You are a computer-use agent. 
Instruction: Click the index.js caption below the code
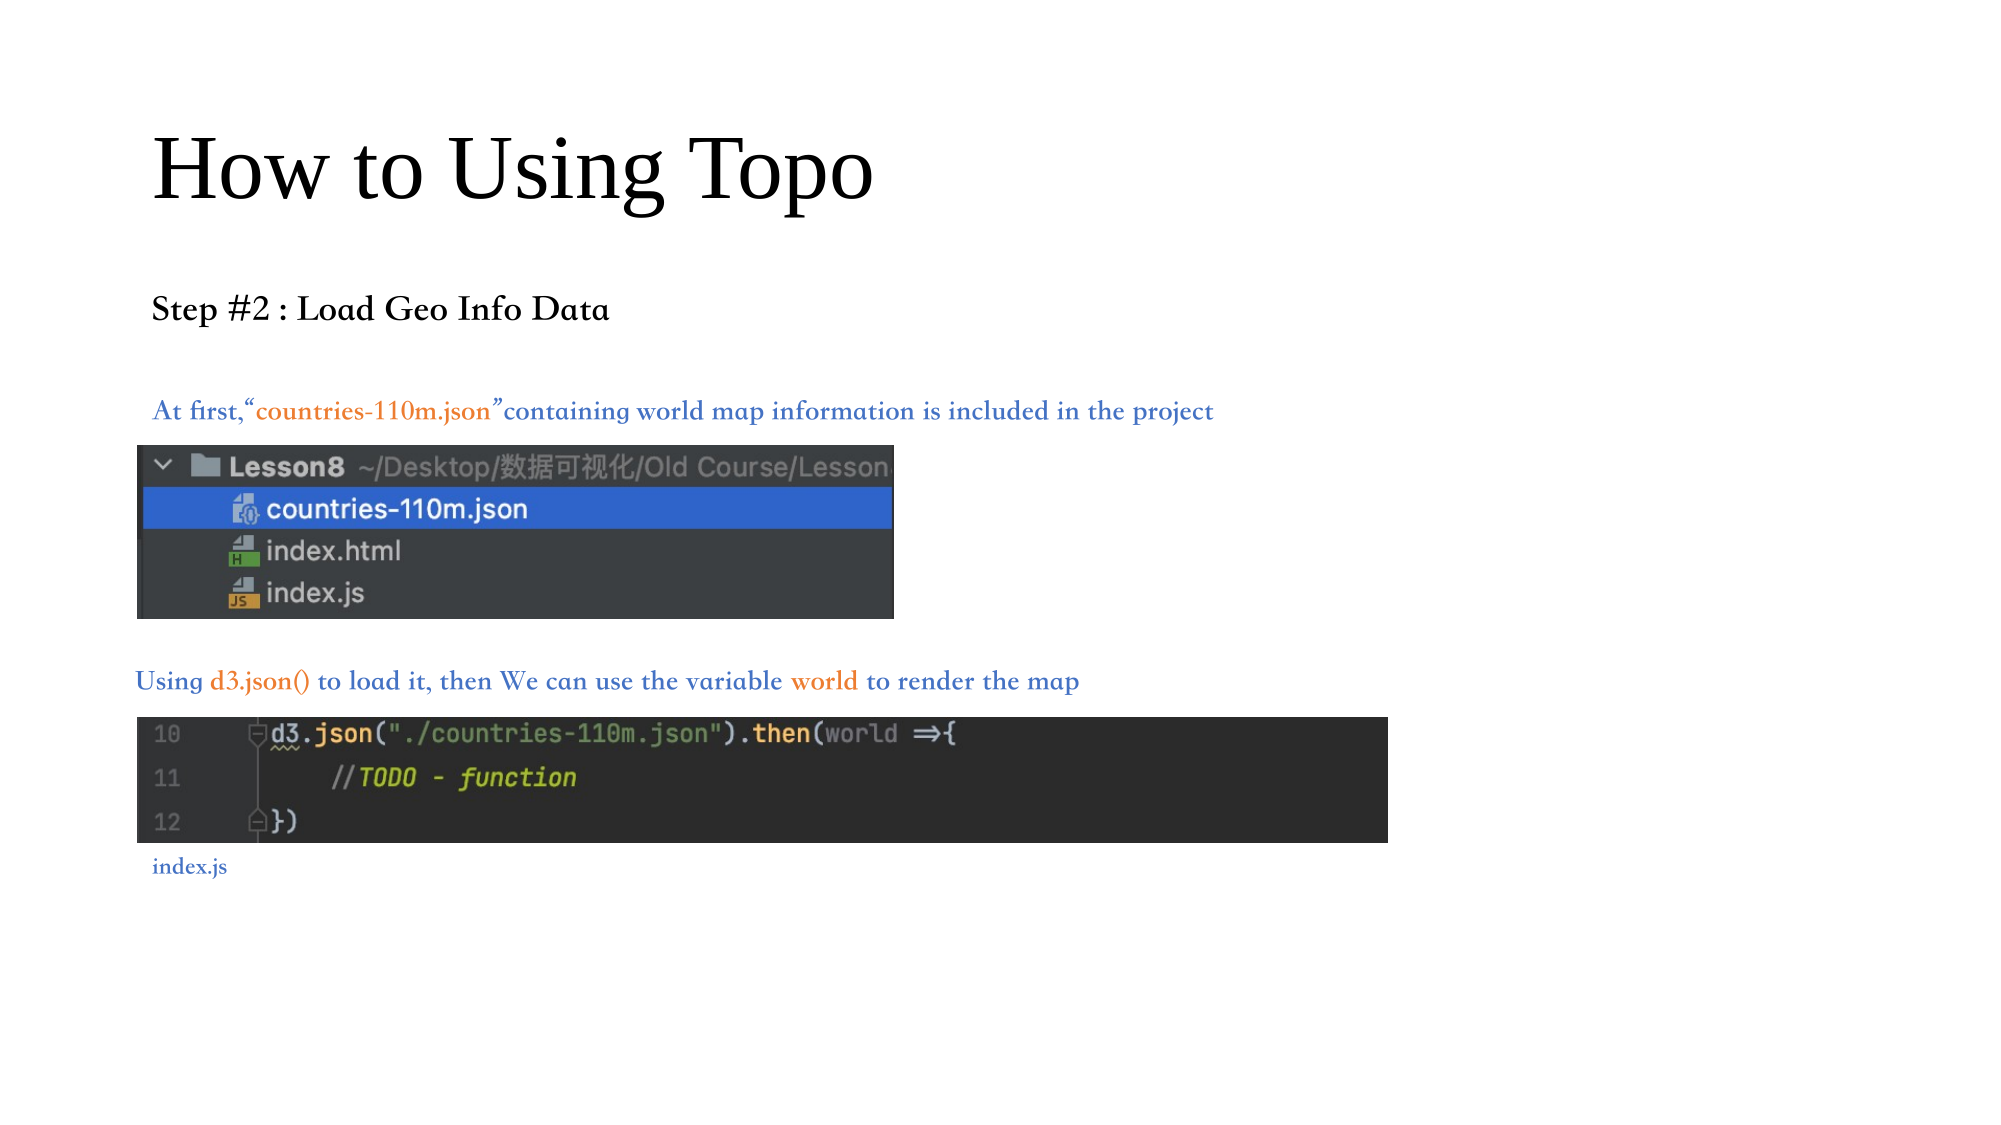[190, 867]
